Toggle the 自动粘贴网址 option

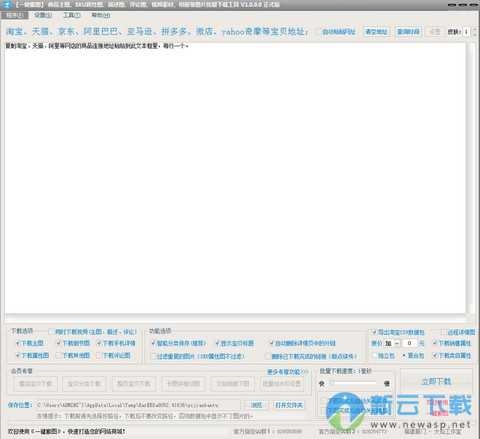tap(336, 32)
